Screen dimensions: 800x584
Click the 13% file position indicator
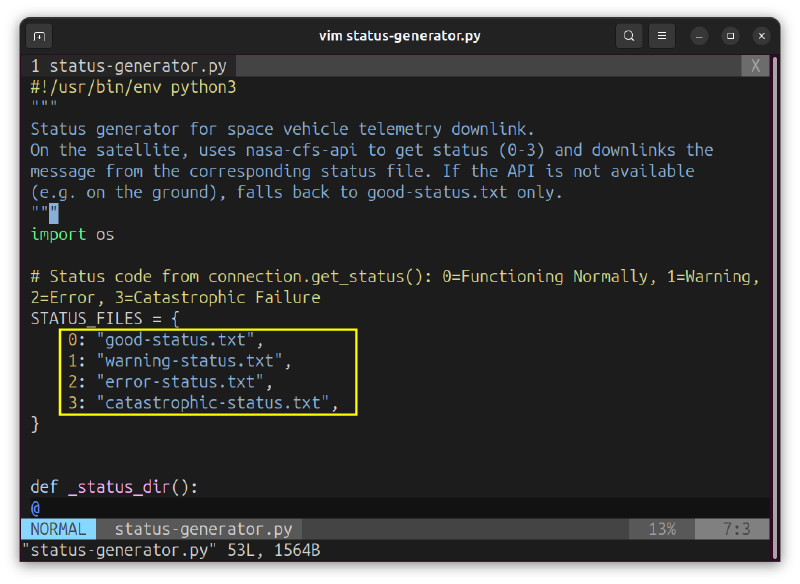click(x=662, y=529)
